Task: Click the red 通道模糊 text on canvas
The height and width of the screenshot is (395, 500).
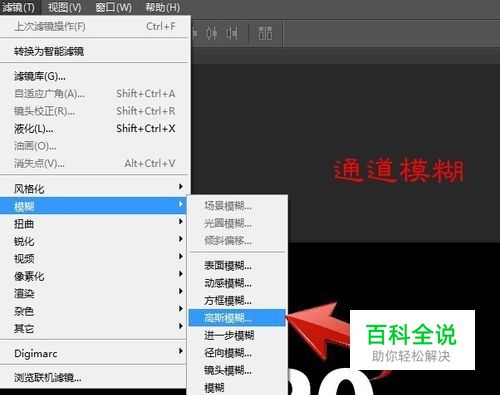Action: (x=398, y=171)
